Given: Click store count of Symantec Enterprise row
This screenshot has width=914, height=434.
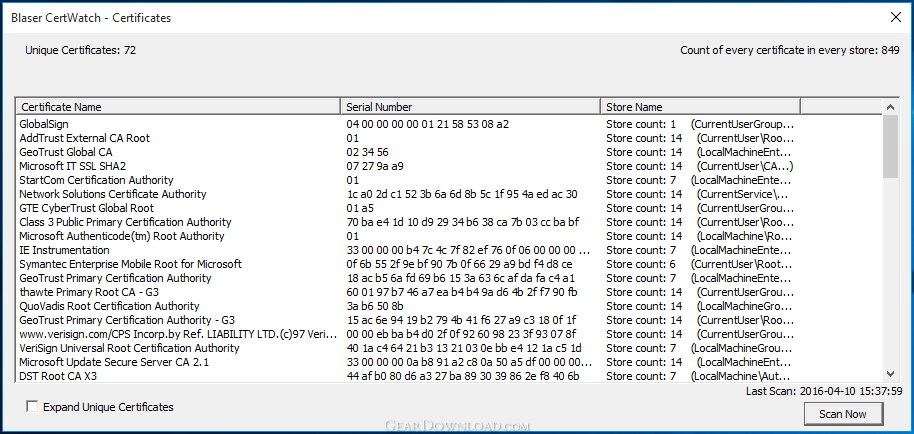Looking at the screenshot, I should 641,264.
